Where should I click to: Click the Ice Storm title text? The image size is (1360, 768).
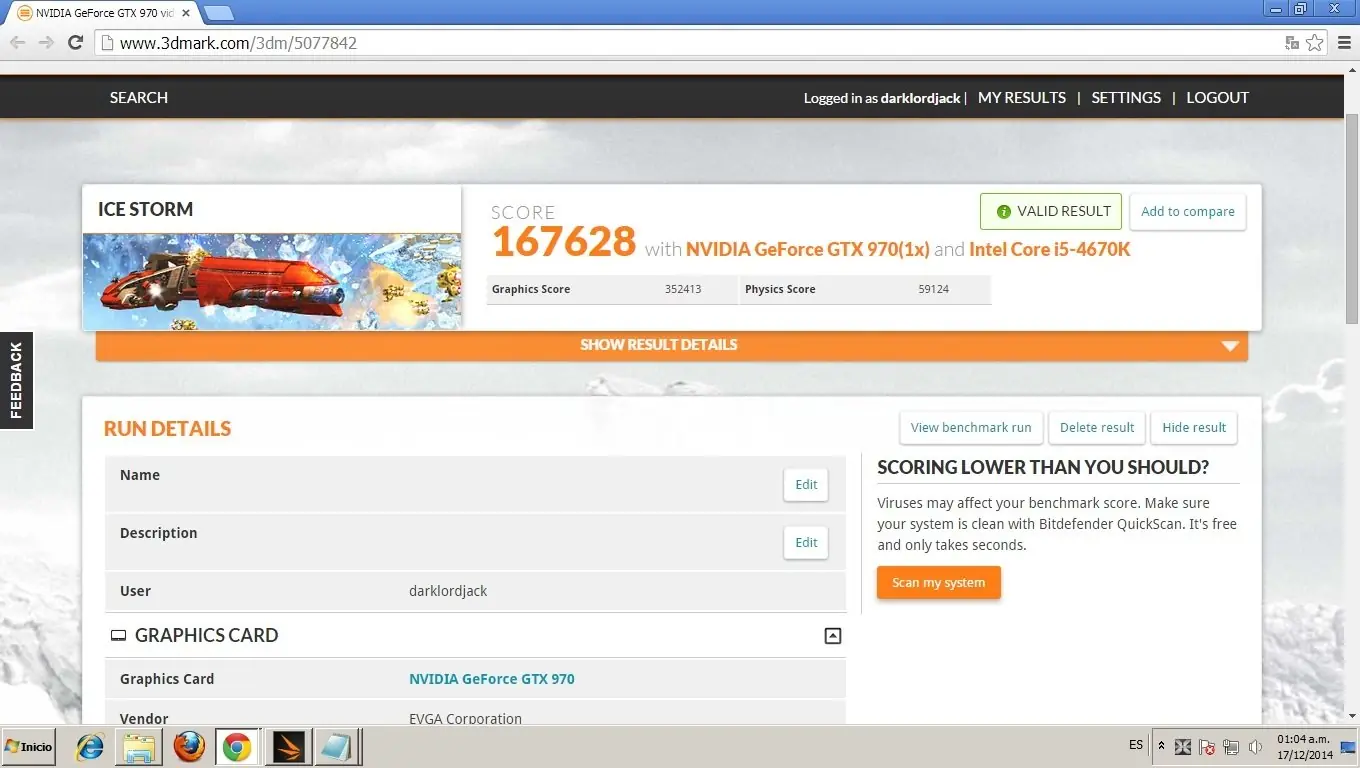tap(145, 209)
